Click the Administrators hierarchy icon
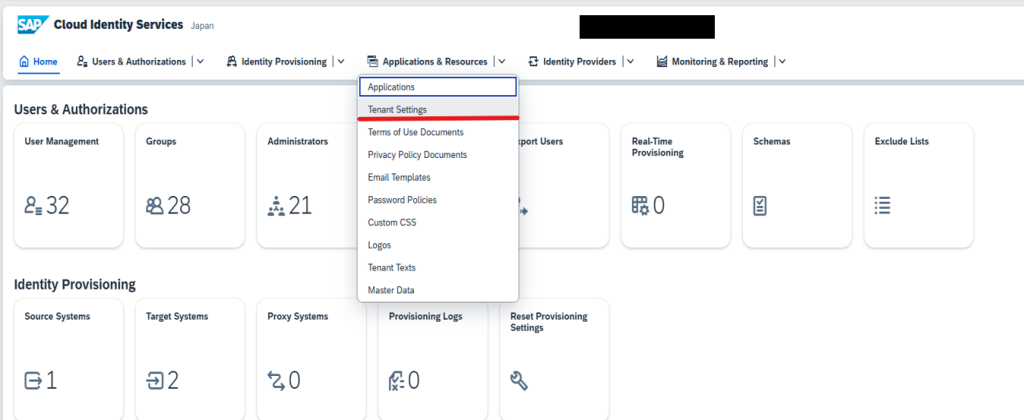Screen dimensions: 1024x420 pyautogui.click(x=276, y=206)
